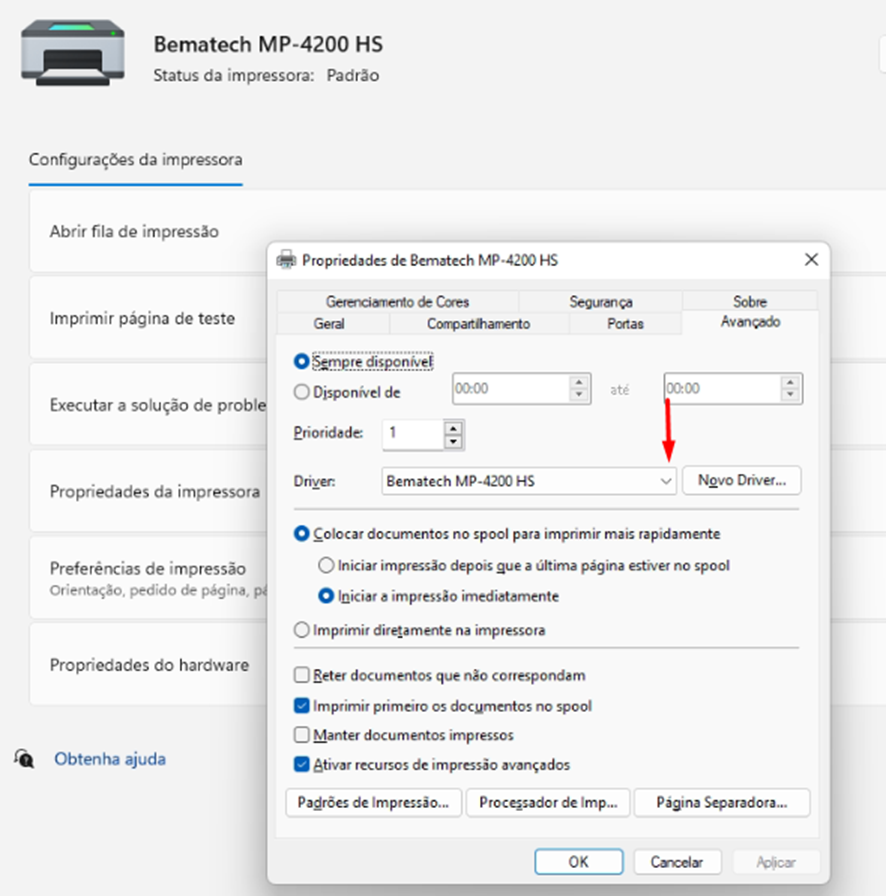The image size is (886, 896).
Task: Switch to the Geral tab
Action: click(329, 324)
